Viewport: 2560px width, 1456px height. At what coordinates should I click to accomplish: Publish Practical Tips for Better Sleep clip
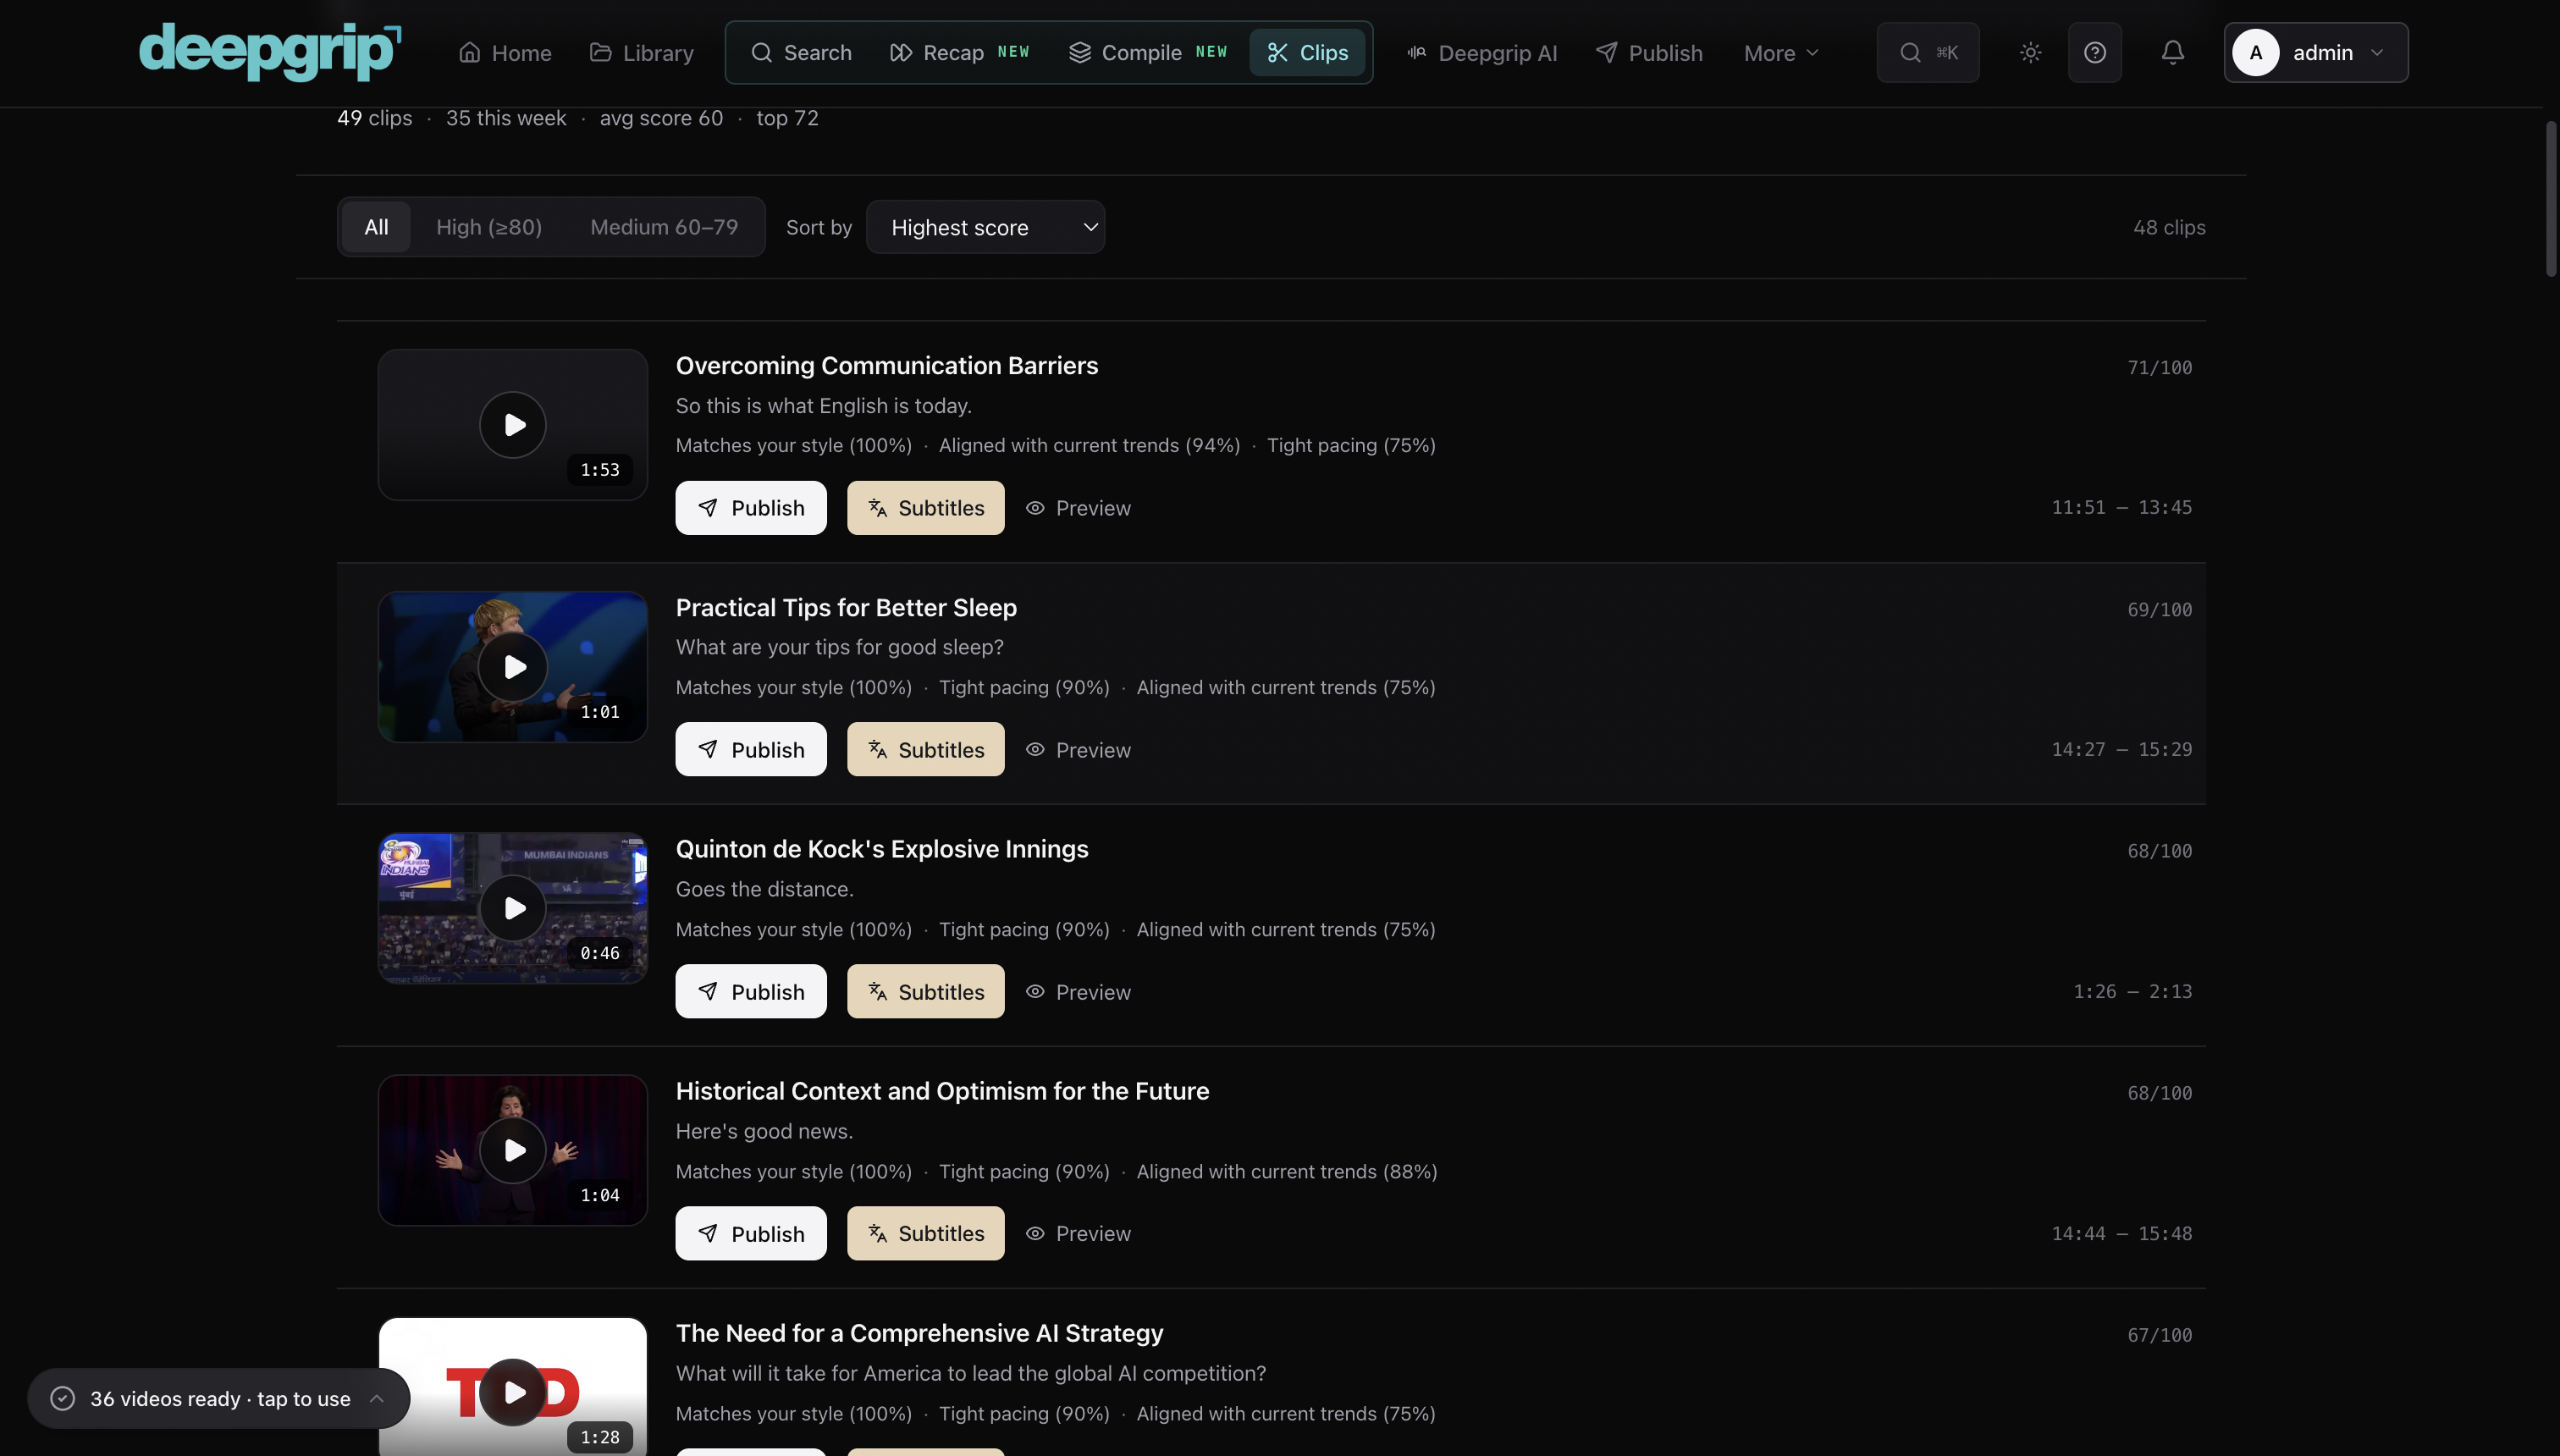(751, 750)
